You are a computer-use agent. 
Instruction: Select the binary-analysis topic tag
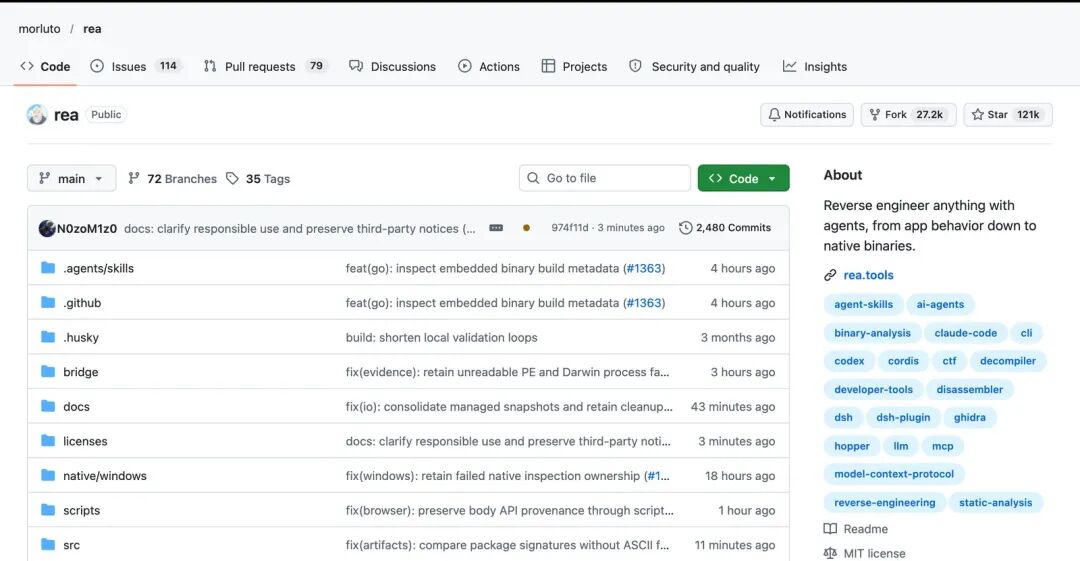(873, 333)
